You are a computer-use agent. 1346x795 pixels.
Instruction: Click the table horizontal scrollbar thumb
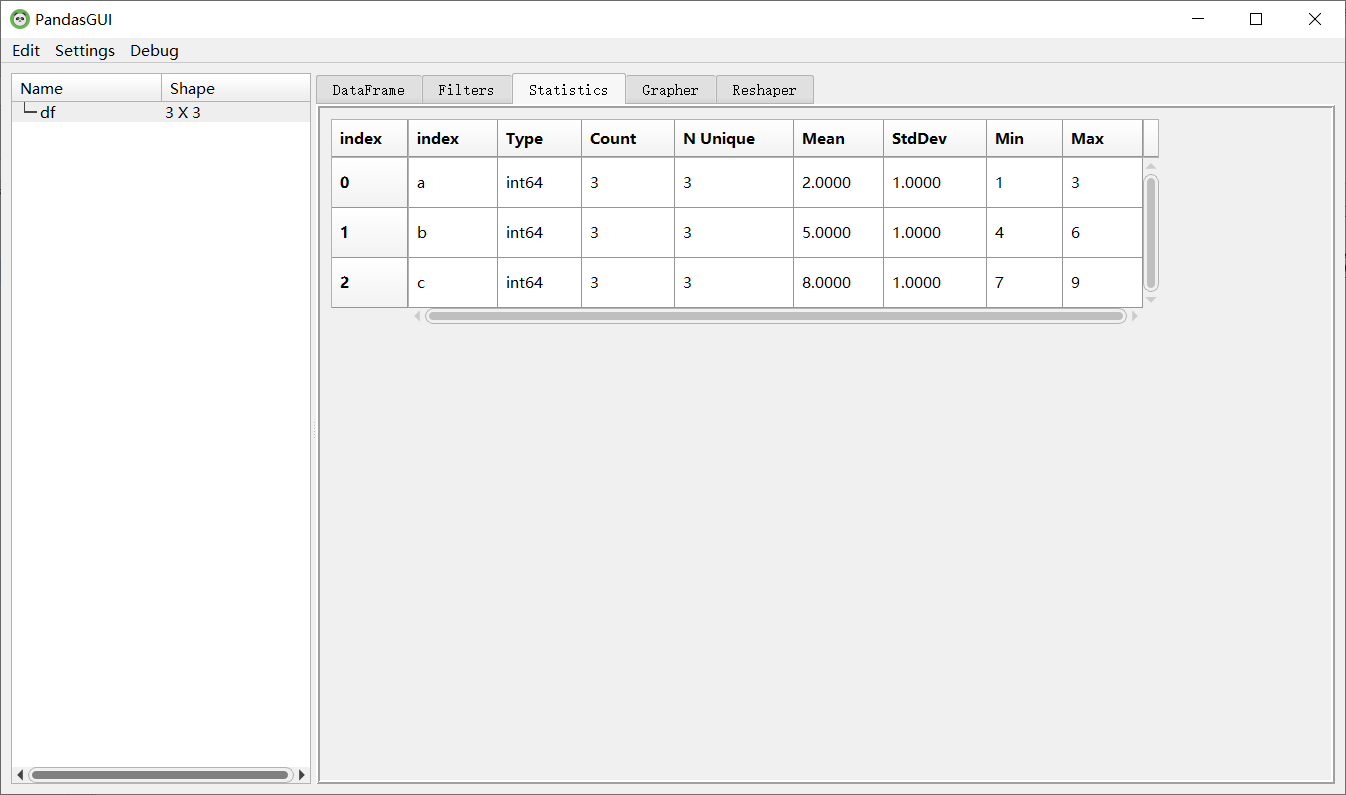coord(776,316)
